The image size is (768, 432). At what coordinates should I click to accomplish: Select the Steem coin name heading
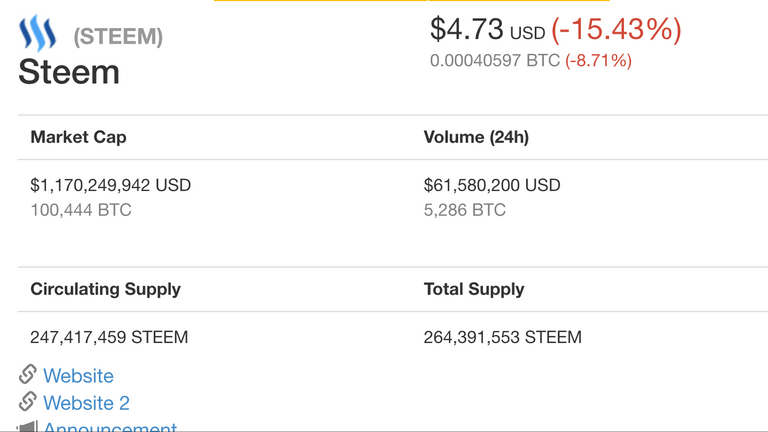point(69,72)
